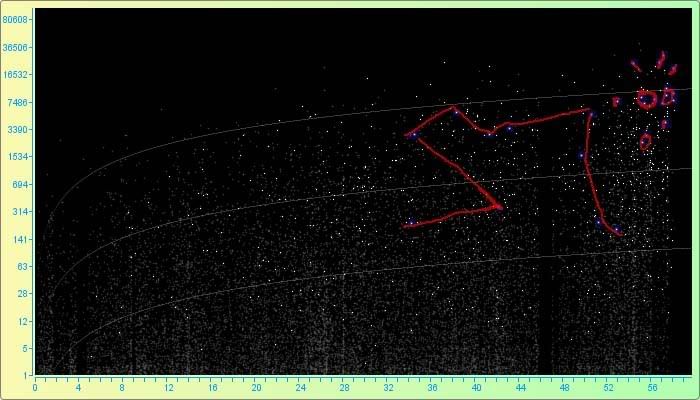The height and width of the screenshot is (400, 700).
Task: Click the 16 horizontal axis label
Action: coord(212,388)
